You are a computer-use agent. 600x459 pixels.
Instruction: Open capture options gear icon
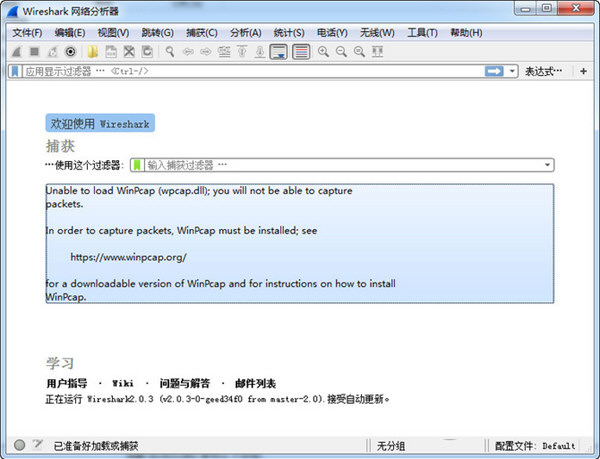tap(71, 51)
